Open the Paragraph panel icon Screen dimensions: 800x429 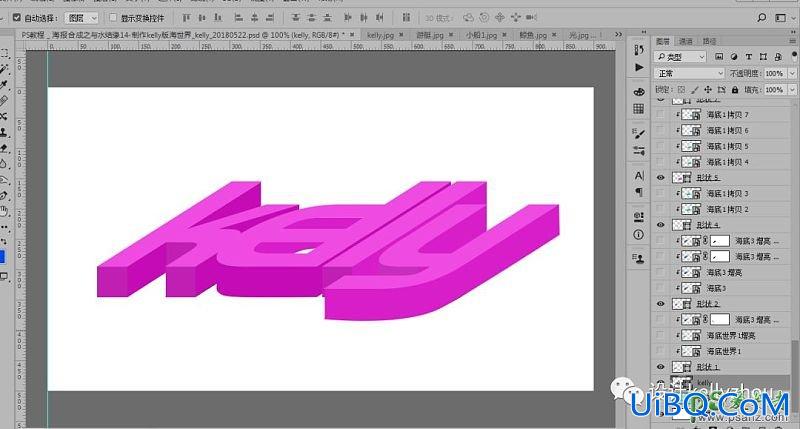pyautogui.click(x=639, y=192)
